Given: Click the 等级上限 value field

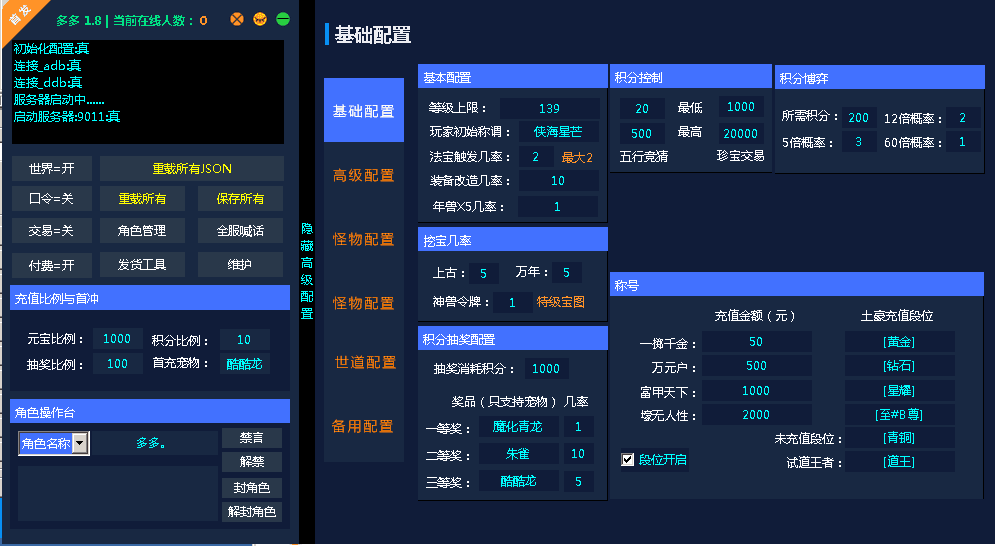Looking at the screenshot, I should pos(549,109).
